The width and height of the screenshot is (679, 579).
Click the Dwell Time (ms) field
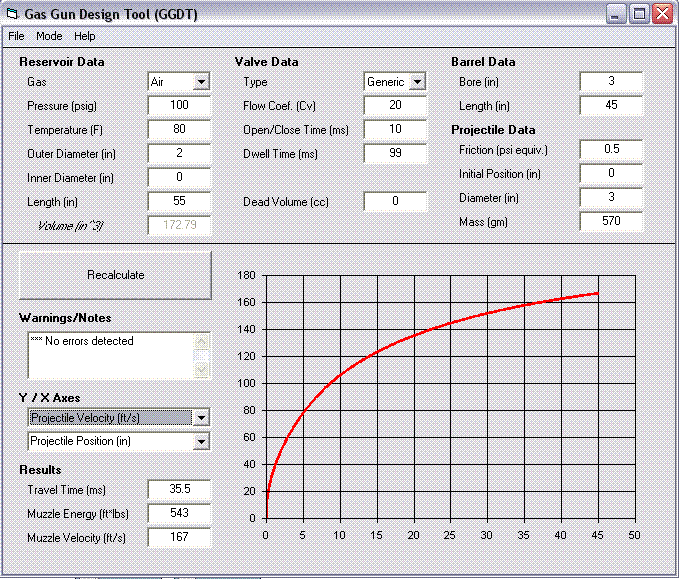click(x=395, y=153)
